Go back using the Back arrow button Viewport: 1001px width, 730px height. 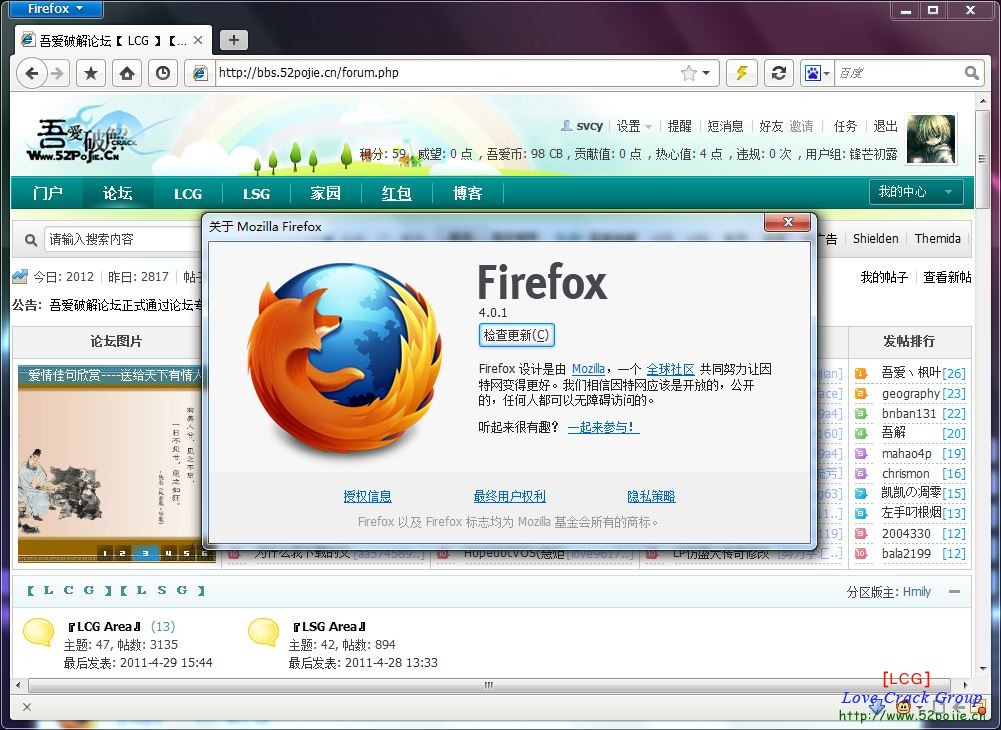pyautogui.click(x=31, y=73)
